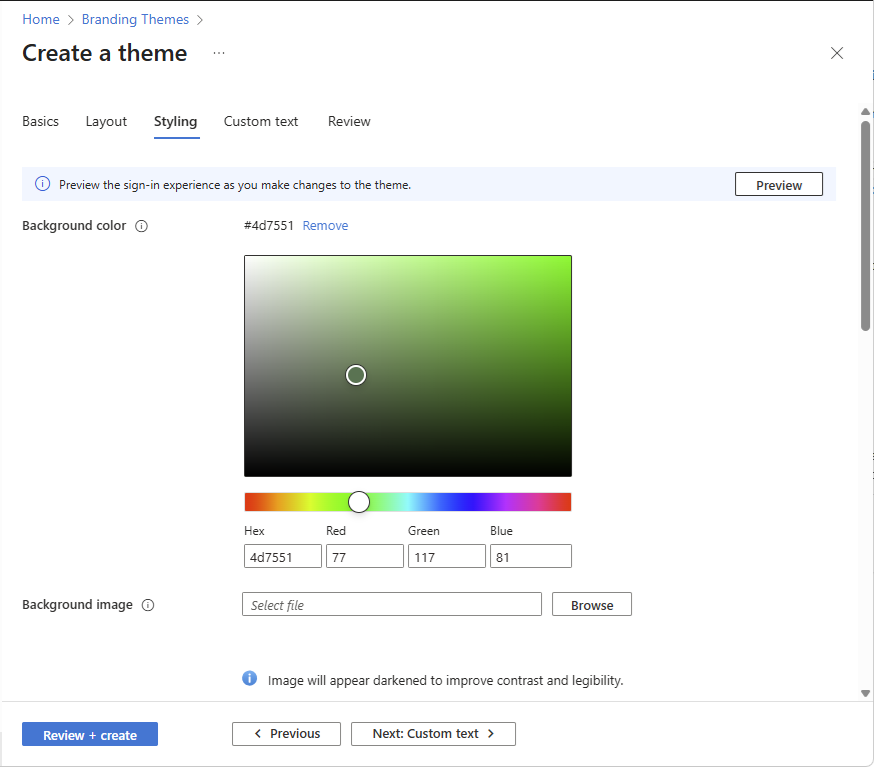
Task: Open the Layout tab
Action: point(106,121)
